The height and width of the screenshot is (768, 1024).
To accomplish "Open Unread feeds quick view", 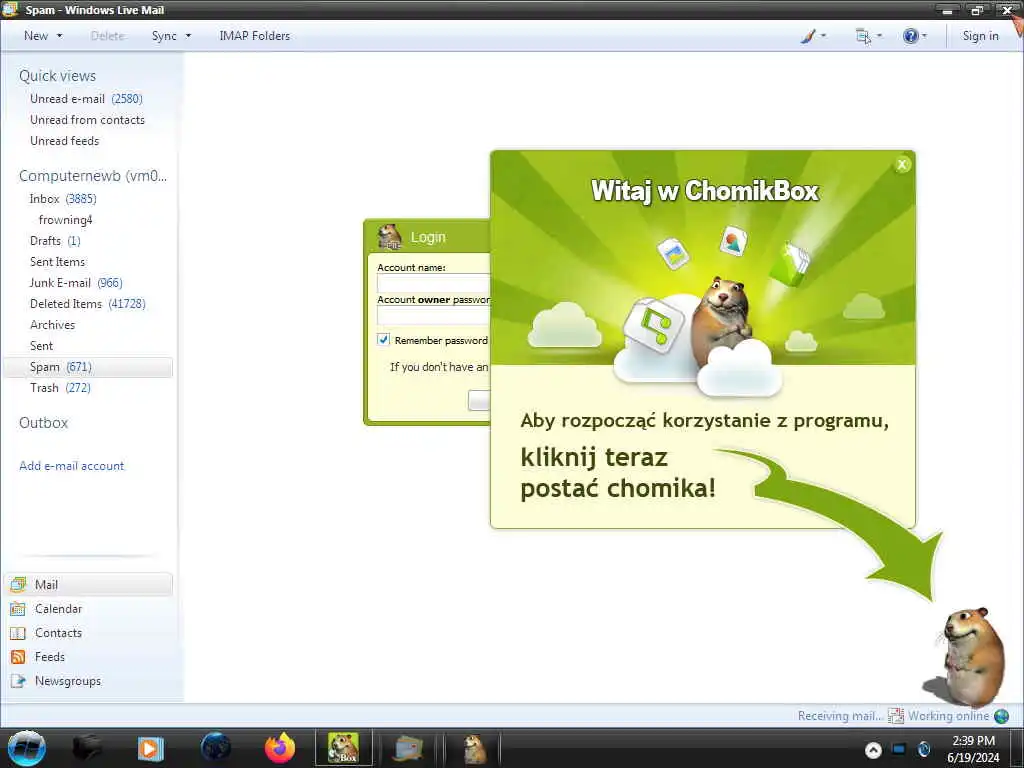I will 65,140.
